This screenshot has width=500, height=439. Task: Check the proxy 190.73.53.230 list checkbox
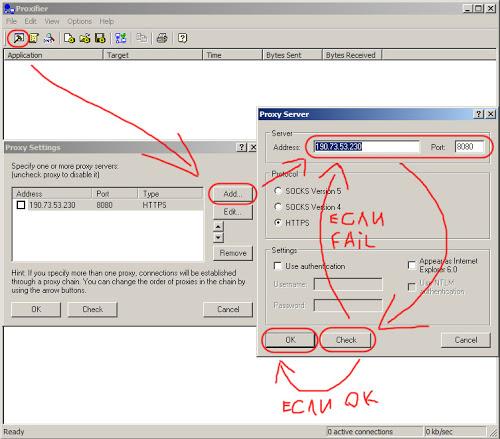click(21, 205)
